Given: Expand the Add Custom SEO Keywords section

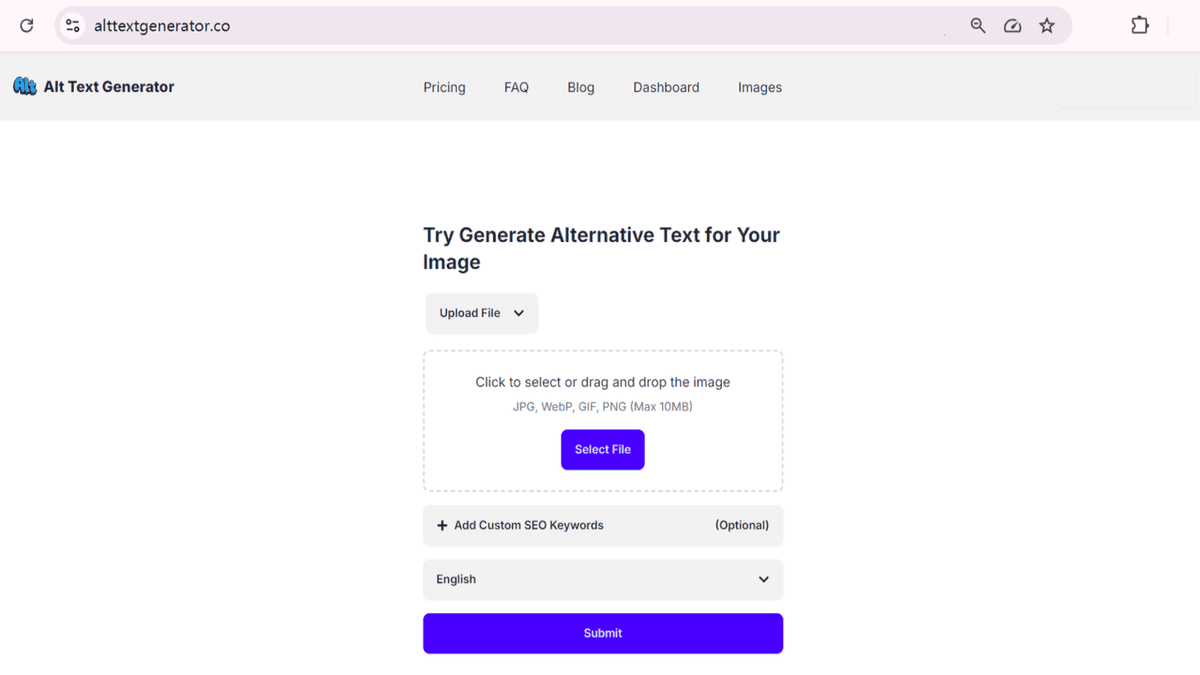Looking at the screenshot, I should (x=528, y=525).
